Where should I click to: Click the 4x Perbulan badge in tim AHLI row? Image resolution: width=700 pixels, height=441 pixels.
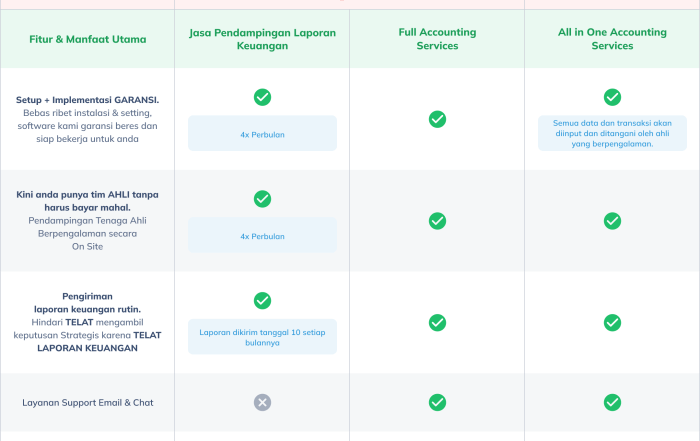click(x=262, y=236)
